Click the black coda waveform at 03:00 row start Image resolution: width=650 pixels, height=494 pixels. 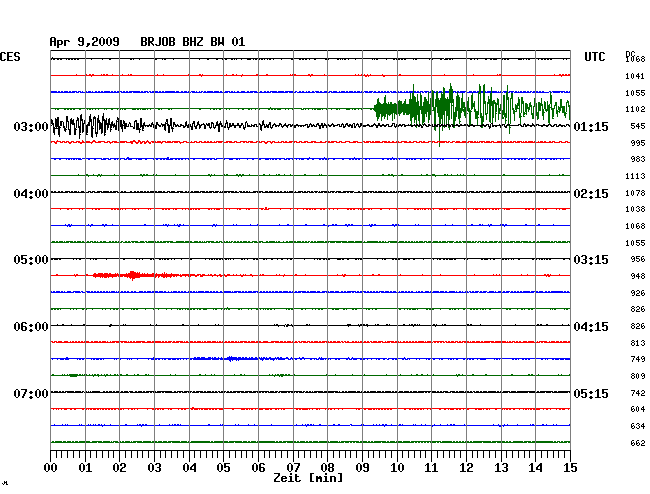(x=89, y=125)
